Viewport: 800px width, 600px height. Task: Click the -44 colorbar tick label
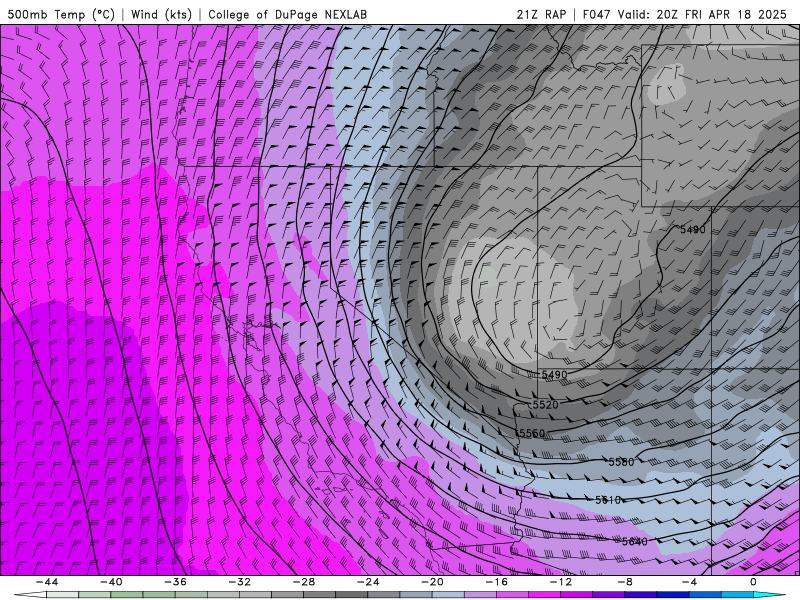point(47,582)
